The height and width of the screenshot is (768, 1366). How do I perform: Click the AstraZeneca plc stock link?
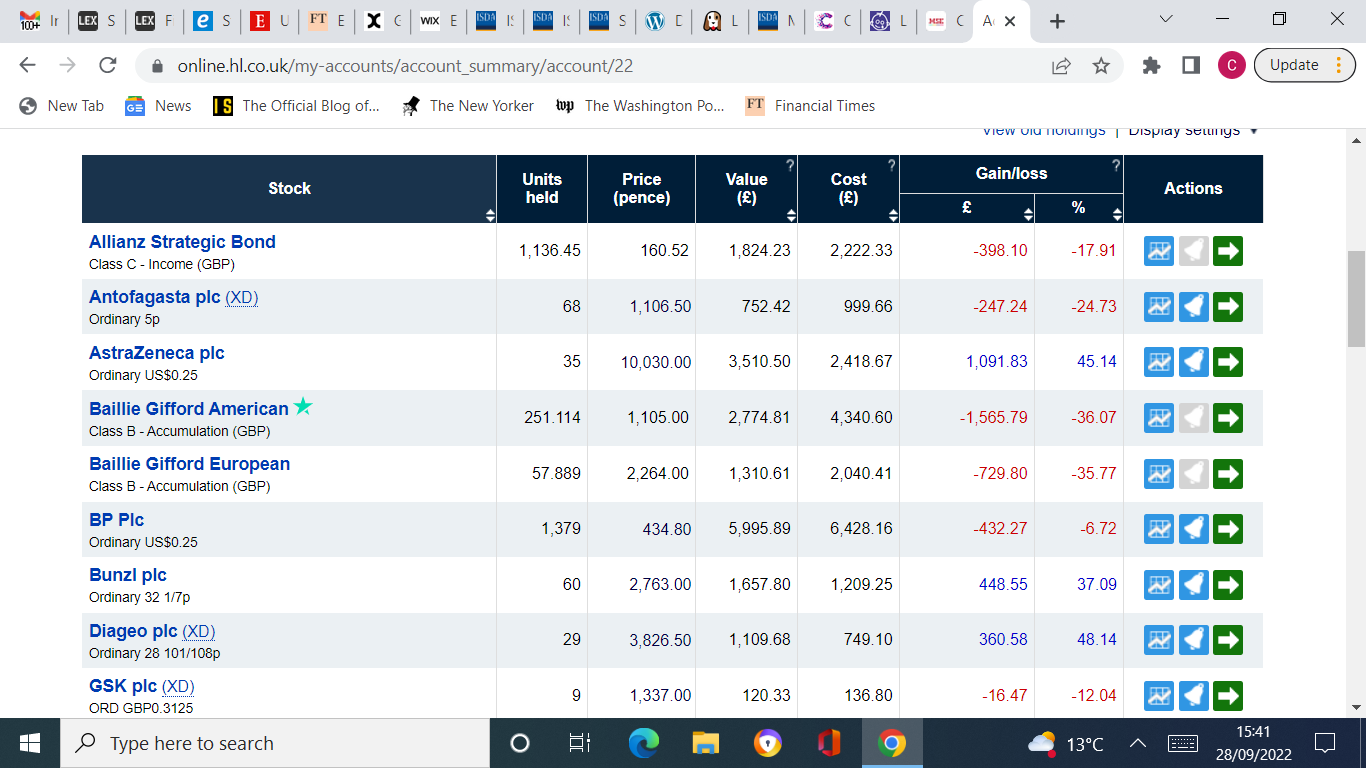(x=157, y=353)
